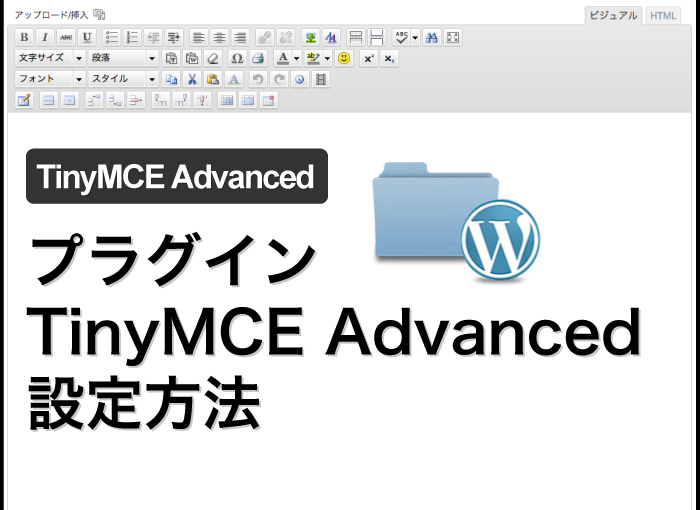This screenshot has height=510, width=700.
Task: Toggle strikethrough formatting (ABC icon)
Action: (x=66, y=38)
